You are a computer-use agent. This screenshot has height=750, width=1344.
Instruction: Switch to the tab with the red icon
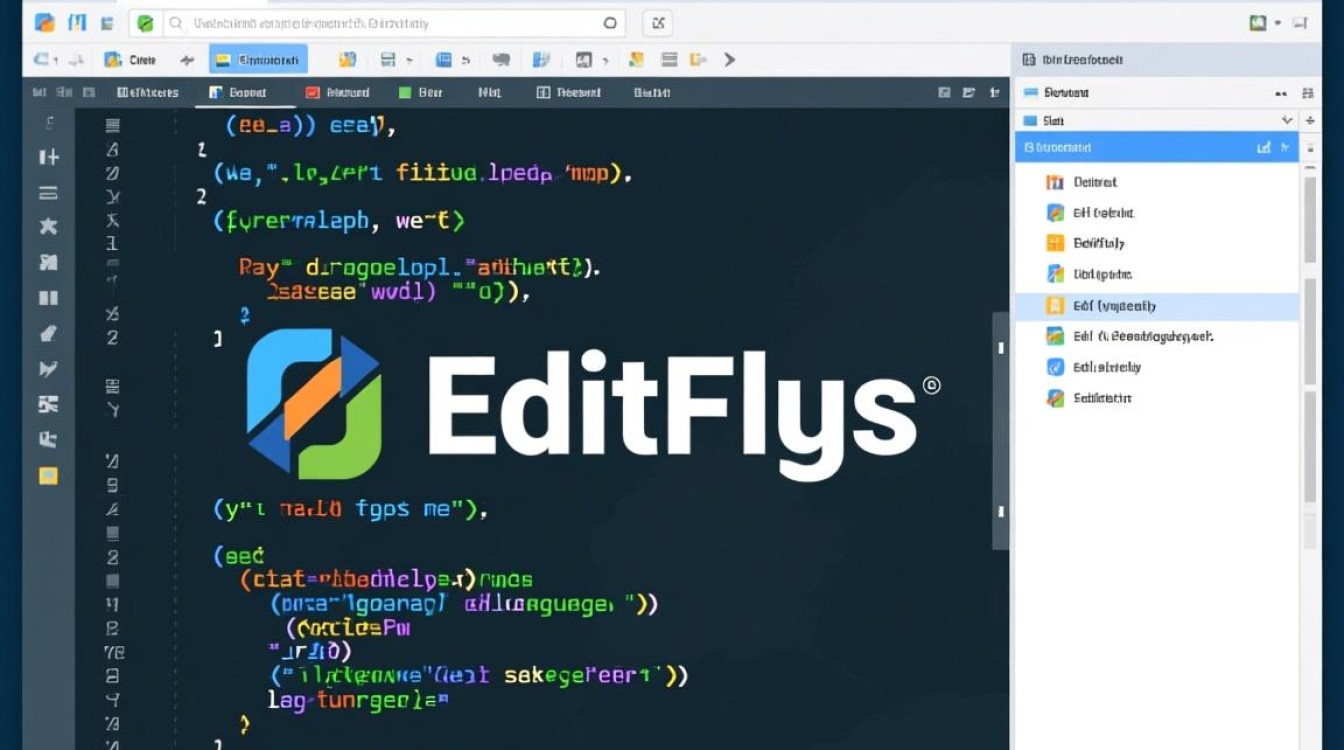(337, 92)
